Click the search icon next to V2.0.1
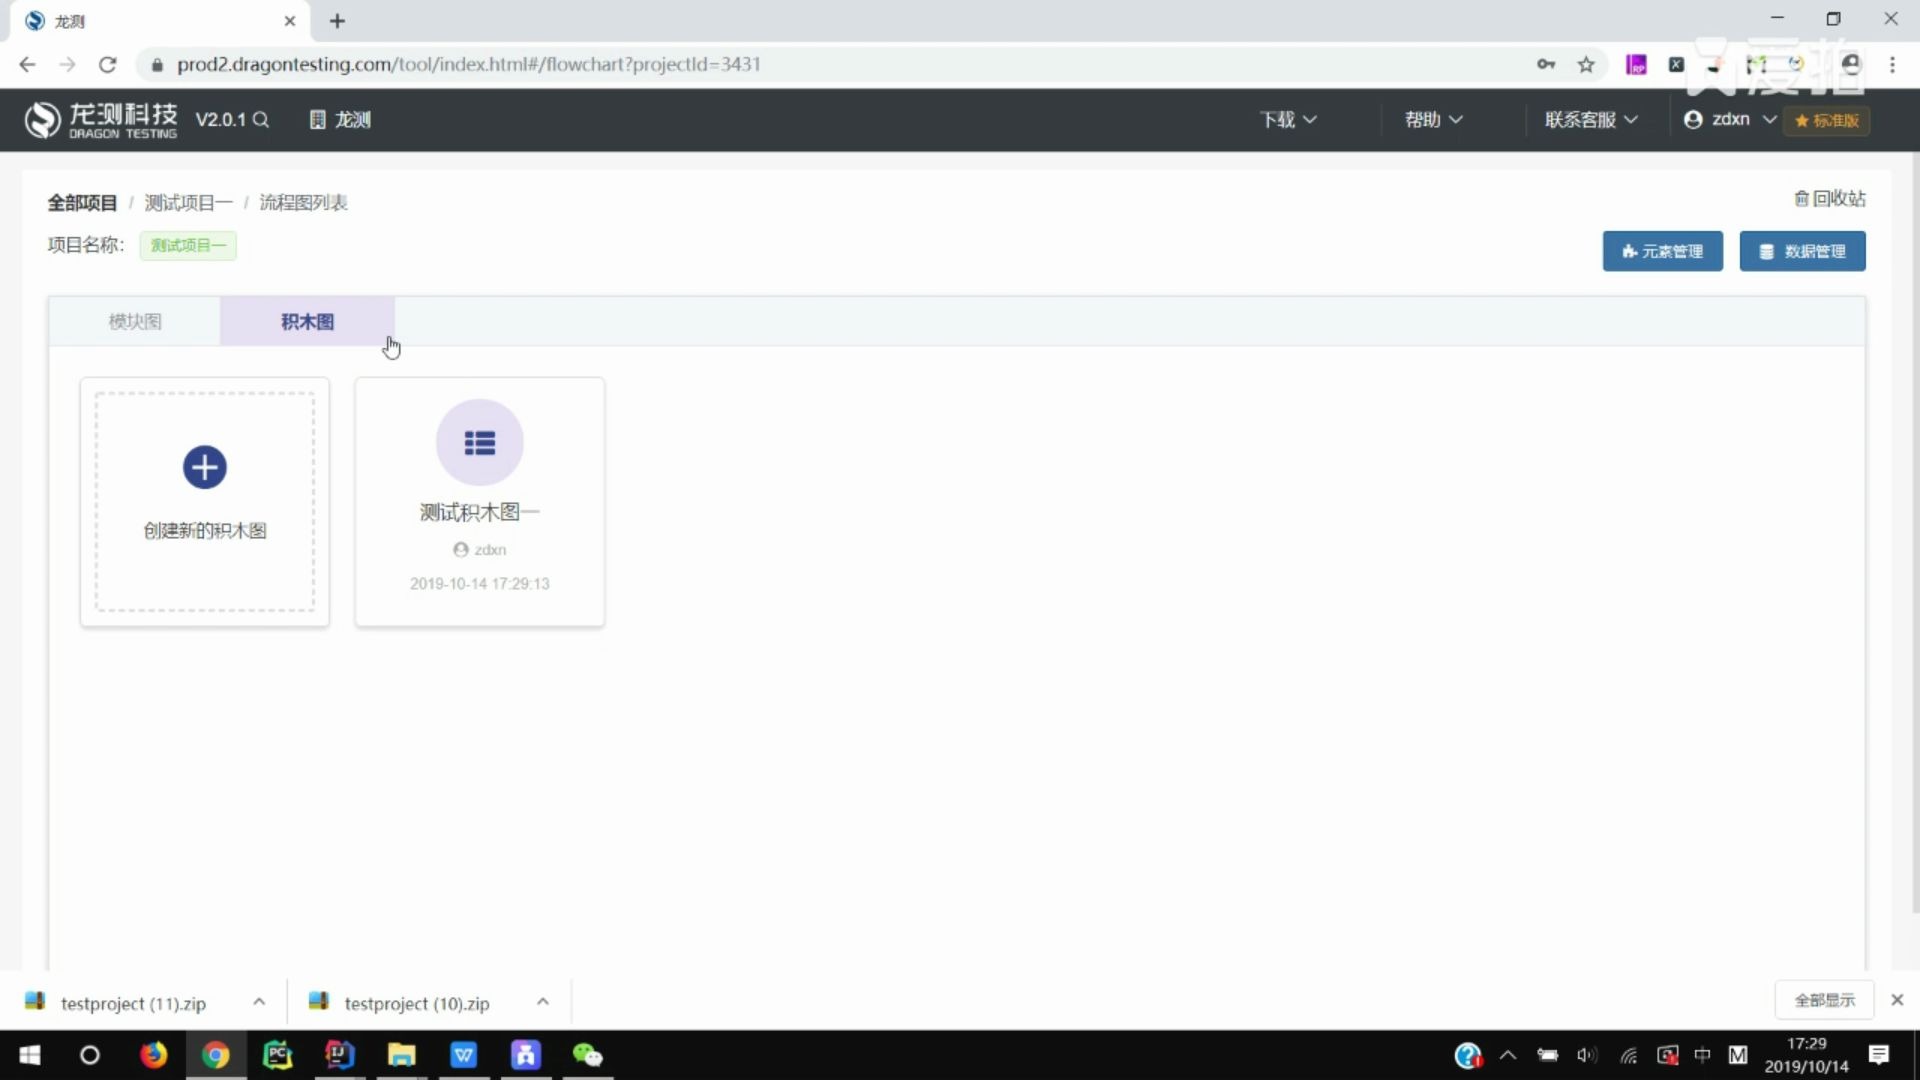The width and height of the screenshot is (1920, 1080). coord(261,120)
